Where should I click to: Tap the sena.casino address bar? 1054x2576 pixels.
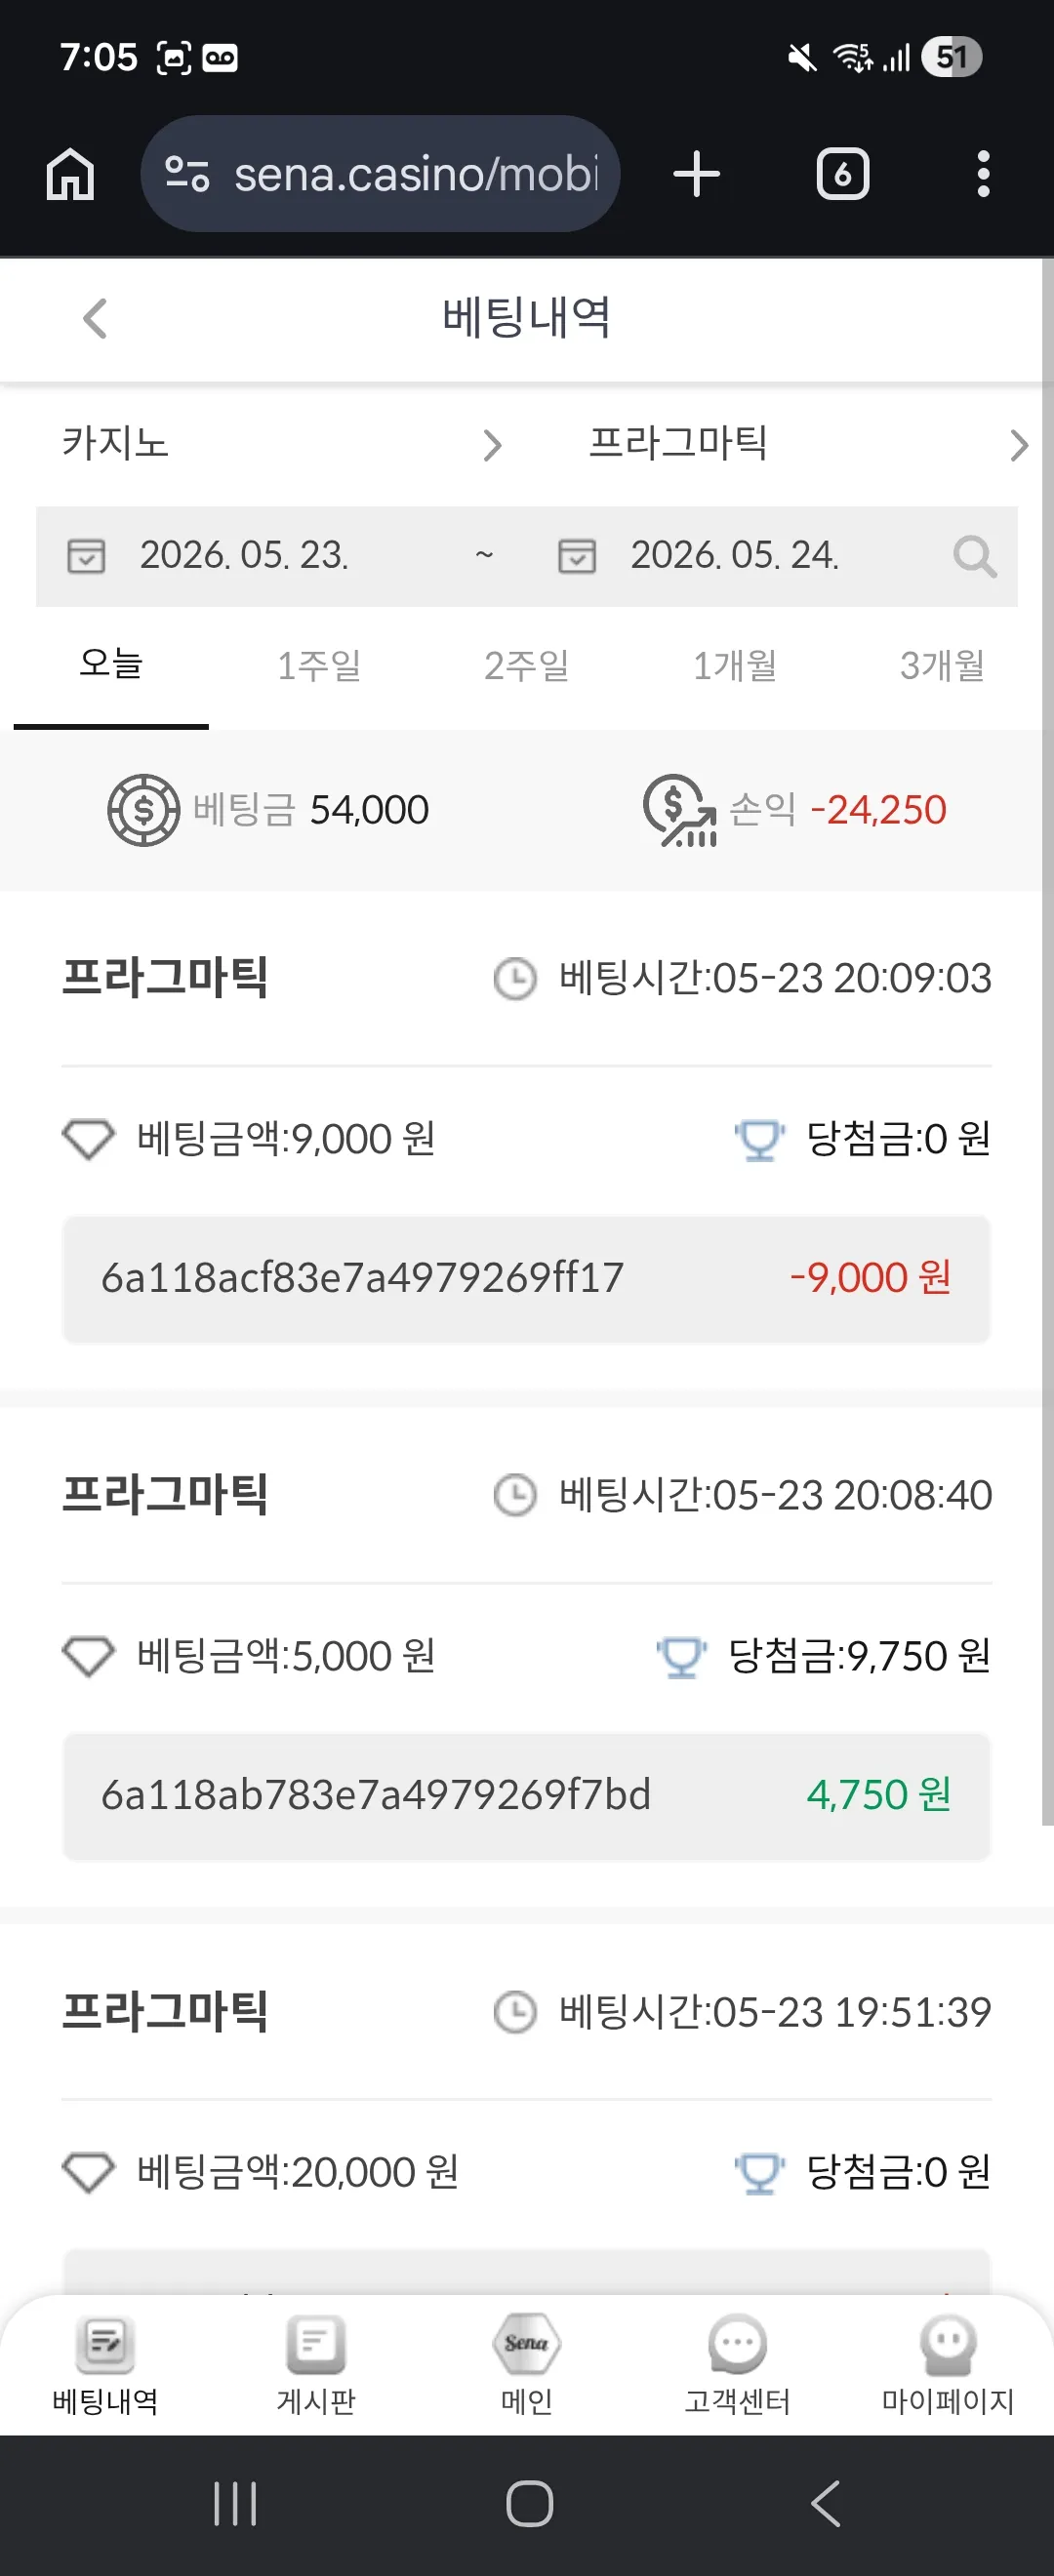click(380, 174)
